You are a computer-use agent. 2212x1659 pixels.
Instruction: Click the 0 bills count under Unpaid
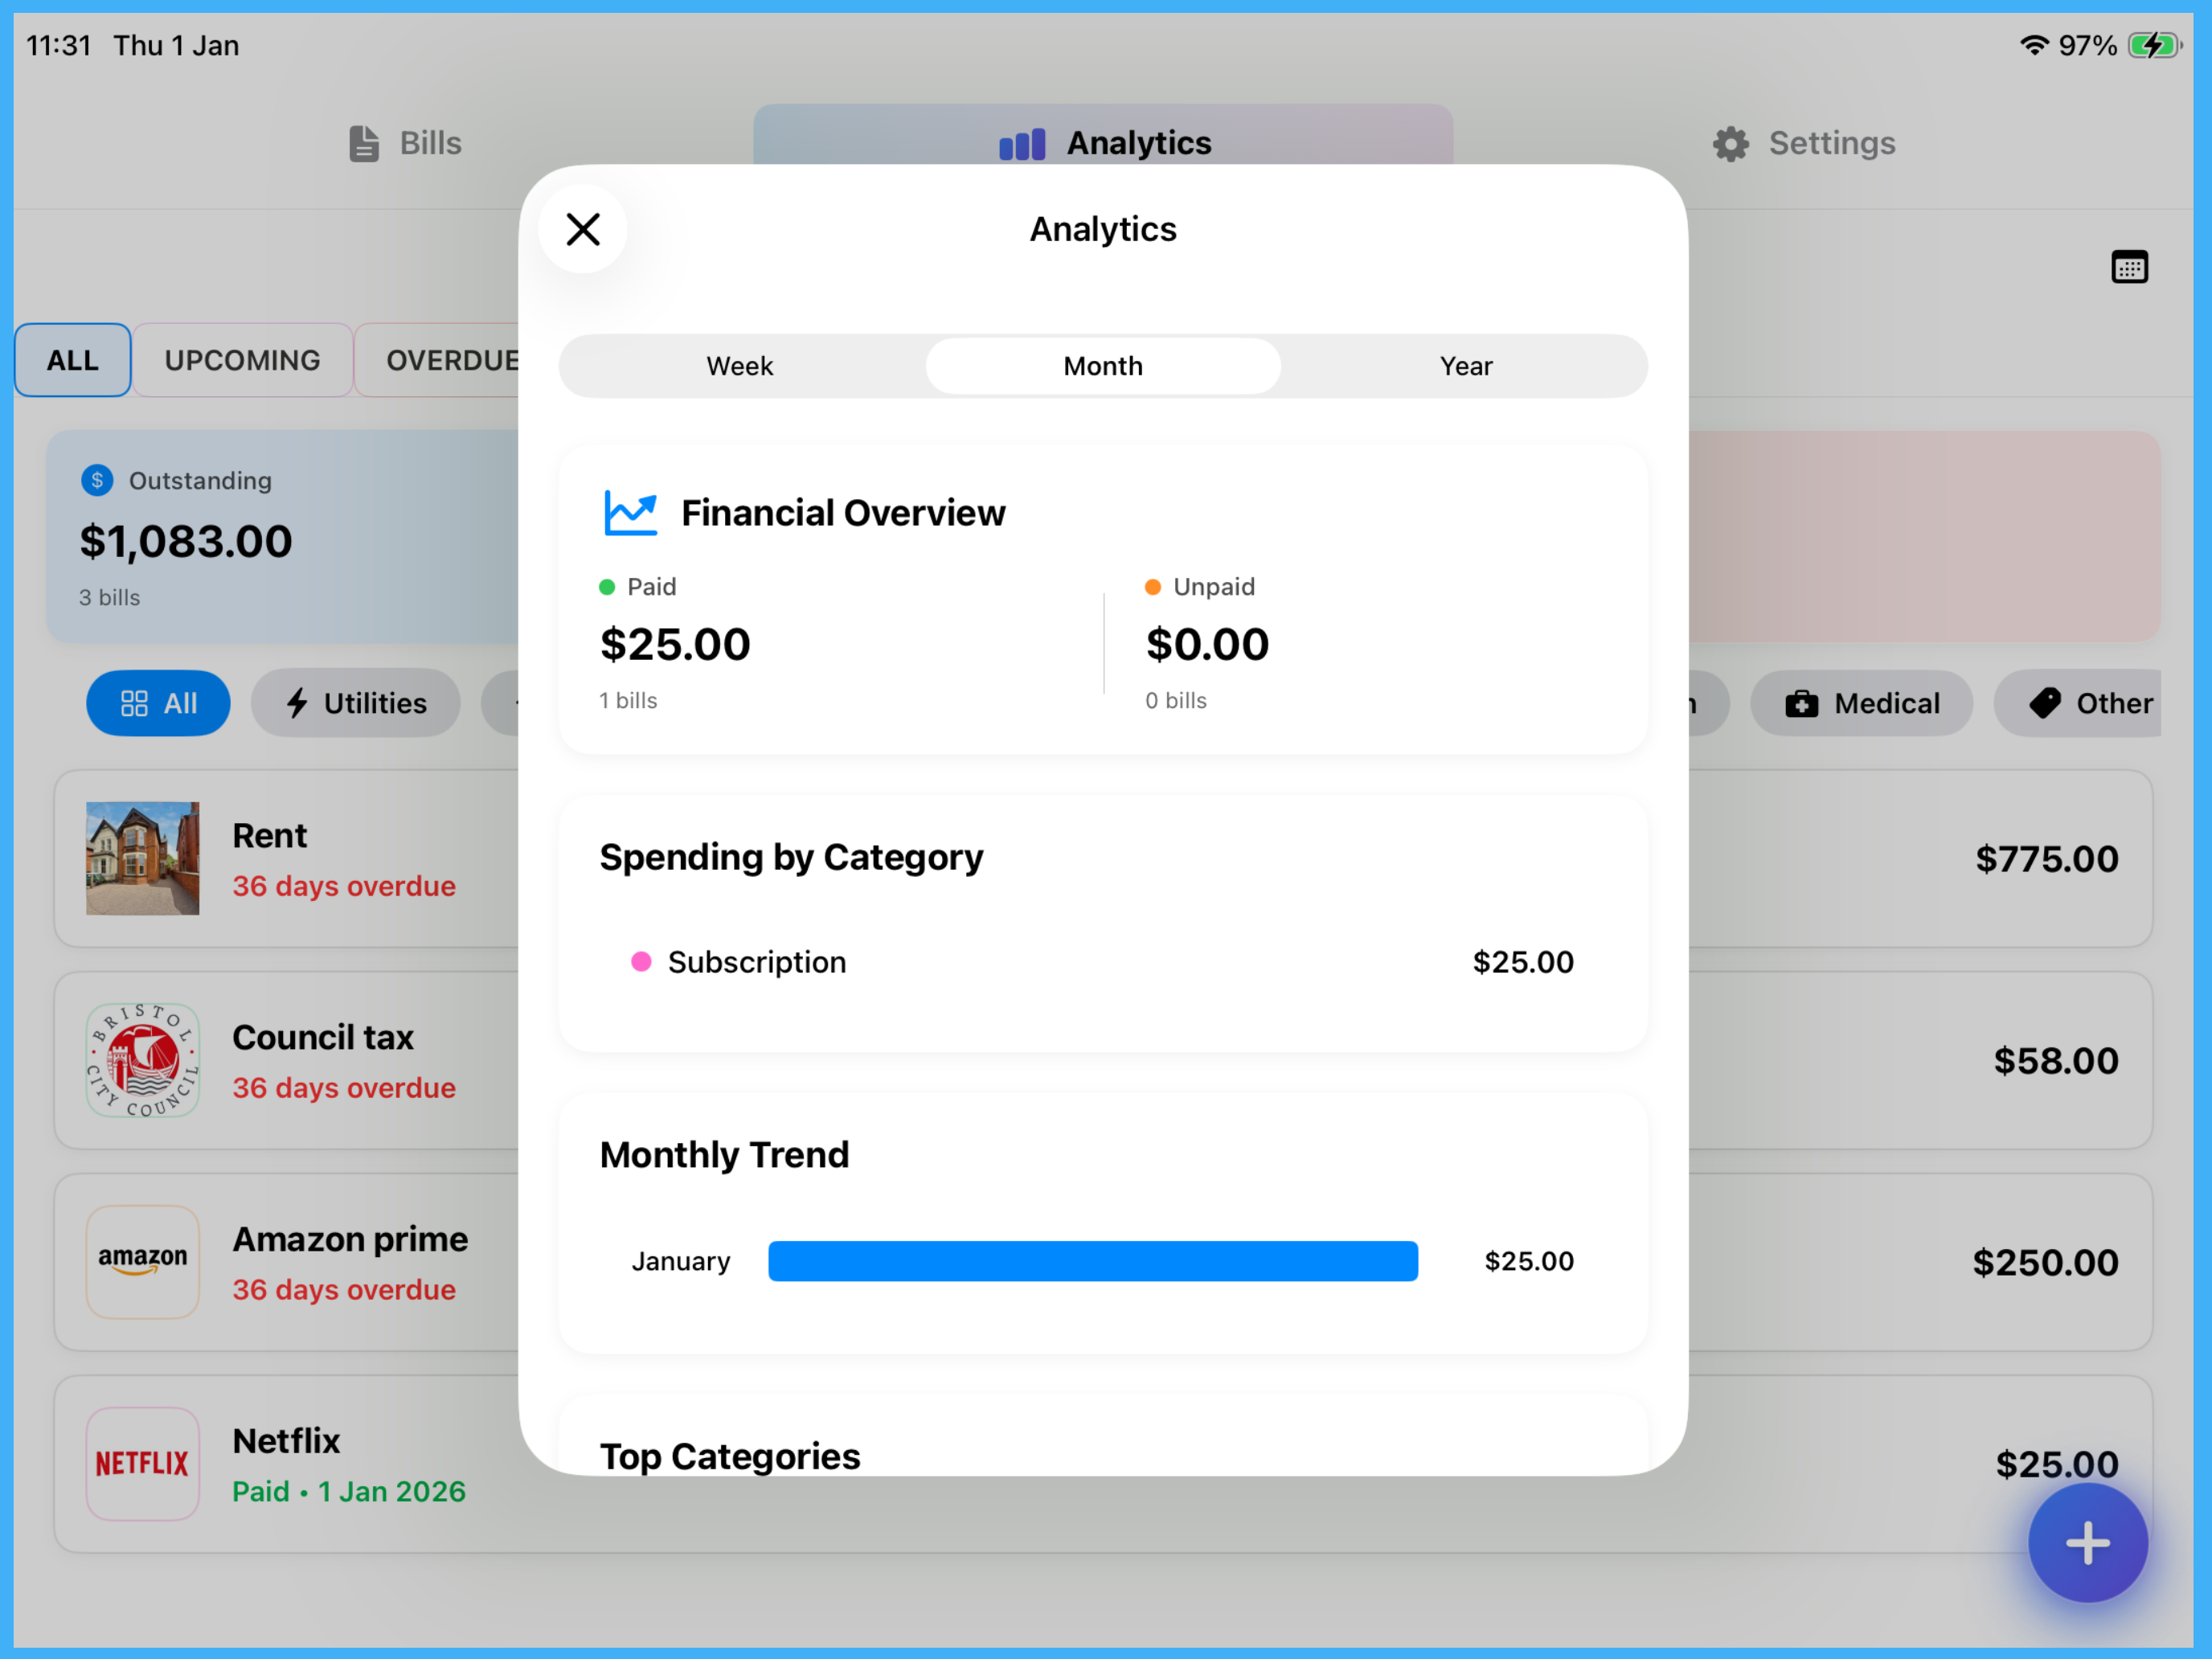[1176, 700]
